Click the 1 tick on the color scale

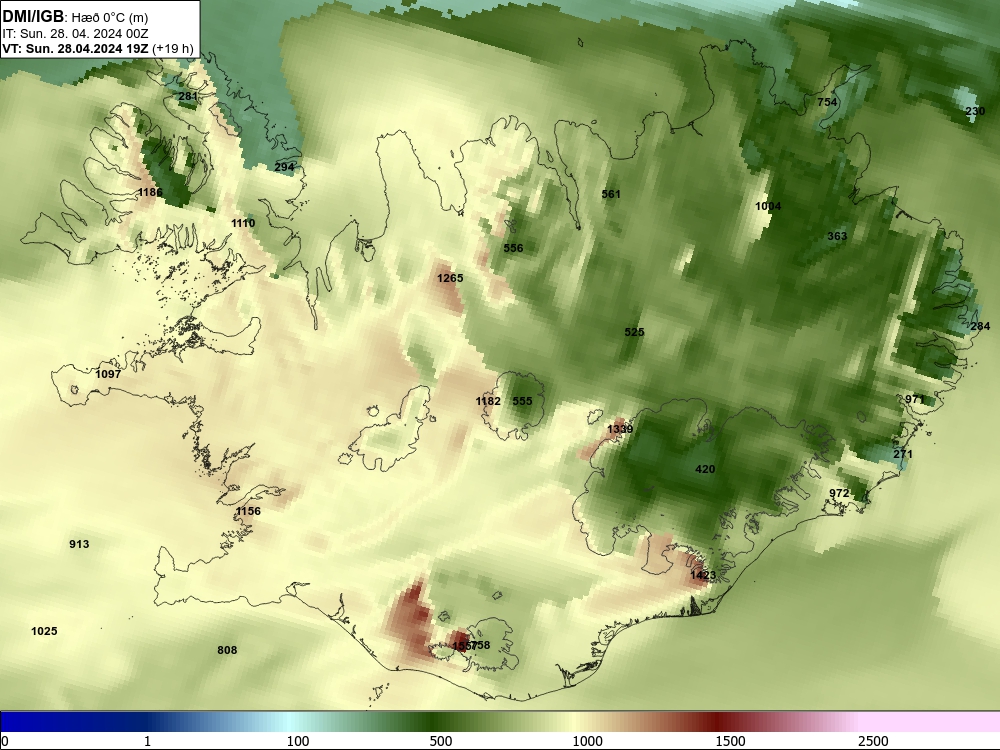[147, 741]
